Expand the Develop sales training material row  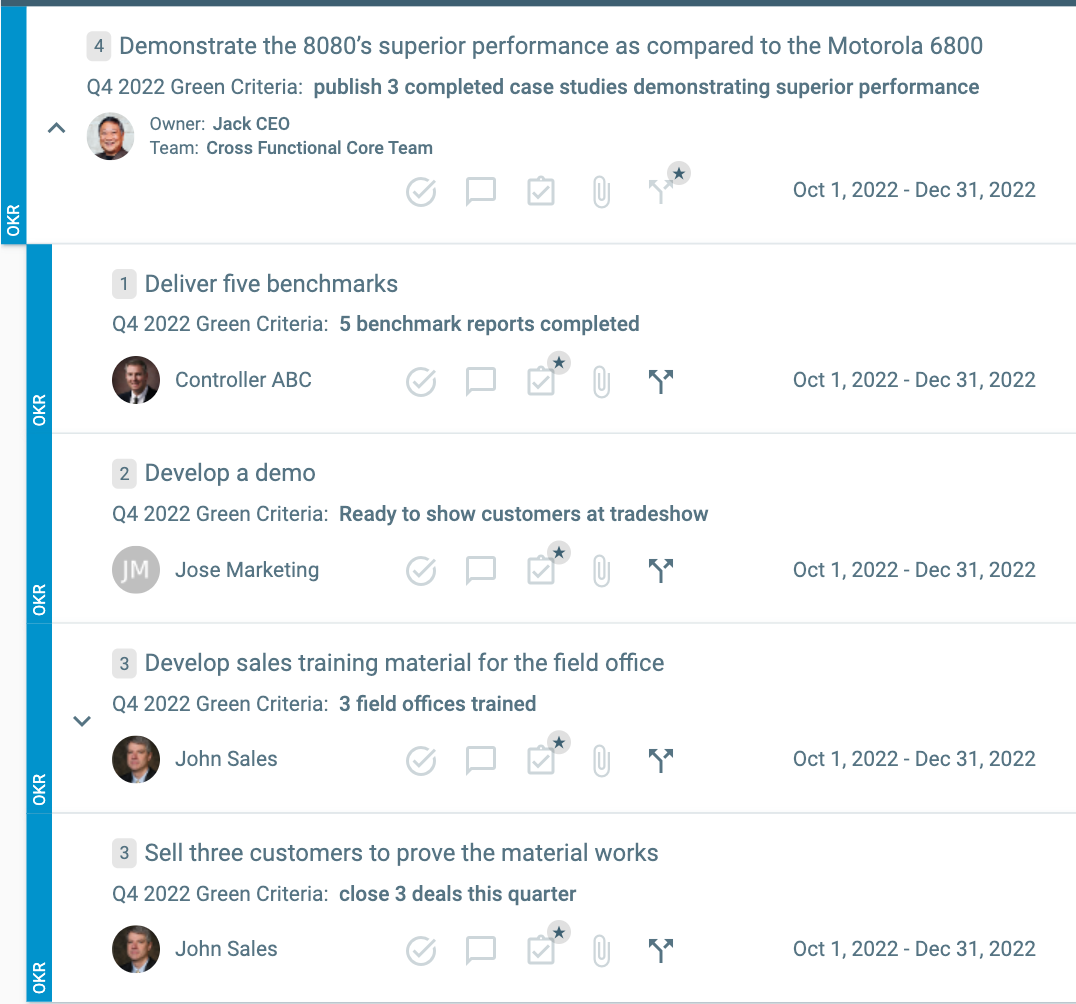click(82, 721)
